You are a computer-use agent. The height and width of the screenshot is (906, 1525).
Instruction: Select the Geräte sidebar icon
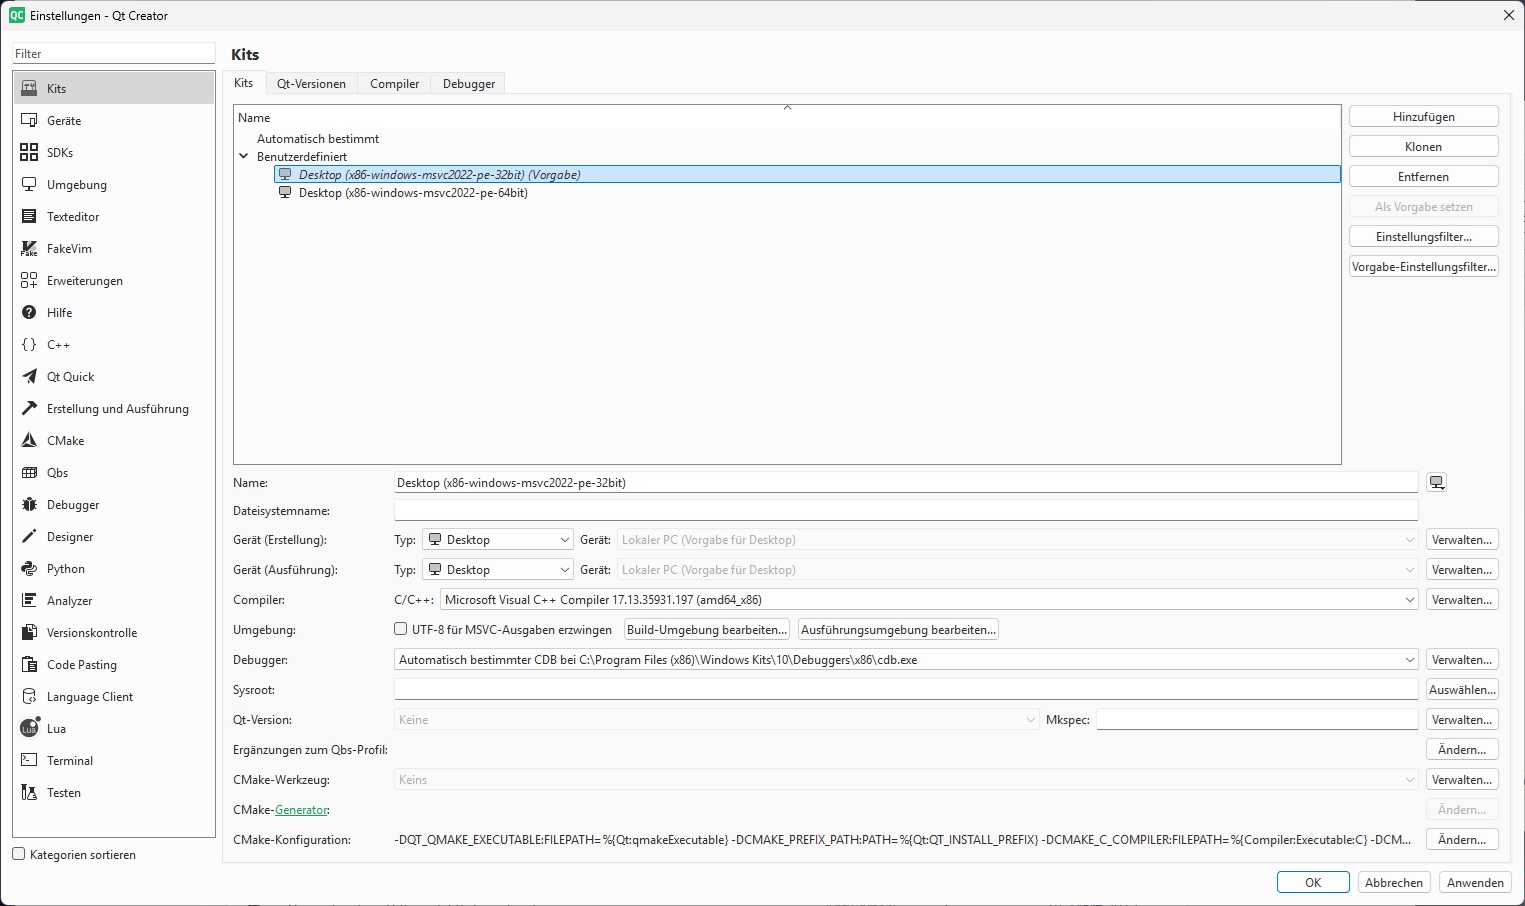click(29, 120)
